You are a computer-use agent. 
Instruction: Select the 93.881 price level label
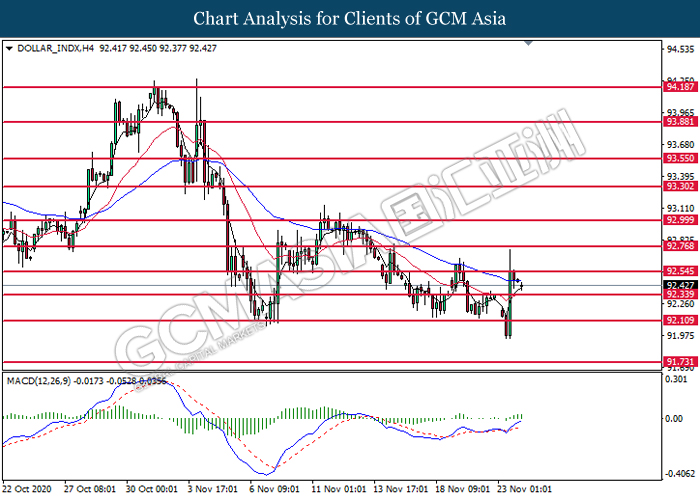(680, 121)
